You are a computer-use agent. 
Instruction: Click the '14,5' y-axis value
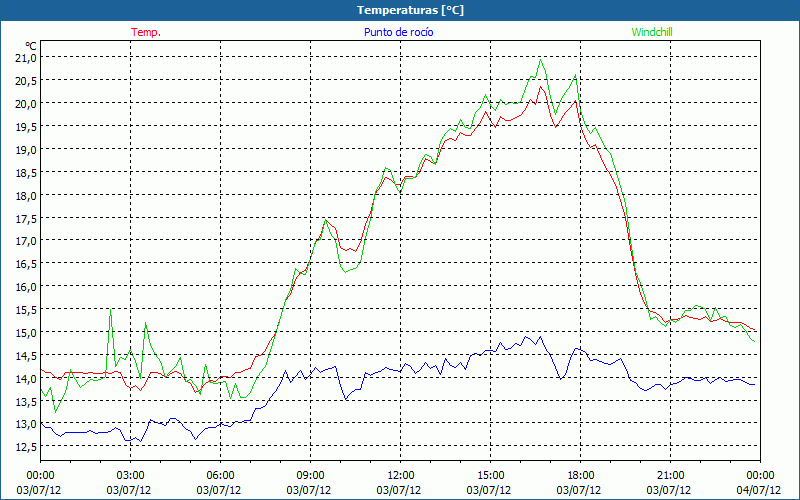[x=26, y=356]
